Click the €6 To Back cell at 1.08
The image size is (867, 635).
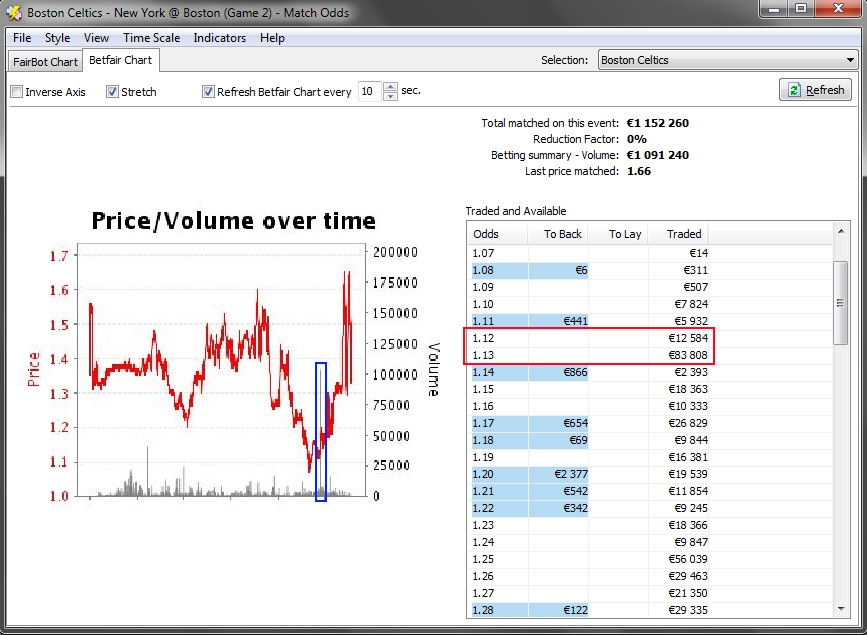click(x=558, y=270)
